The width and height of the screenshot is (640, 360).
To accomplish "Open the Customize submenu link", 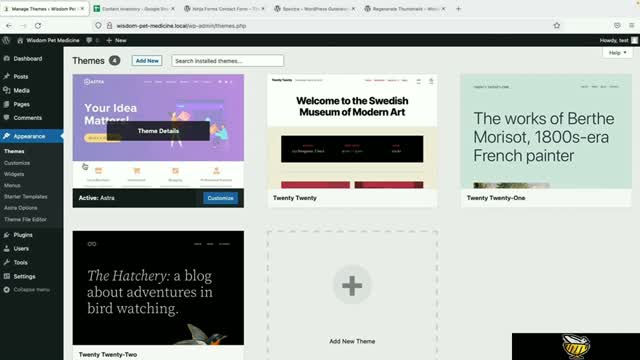I will click(17, 163).
